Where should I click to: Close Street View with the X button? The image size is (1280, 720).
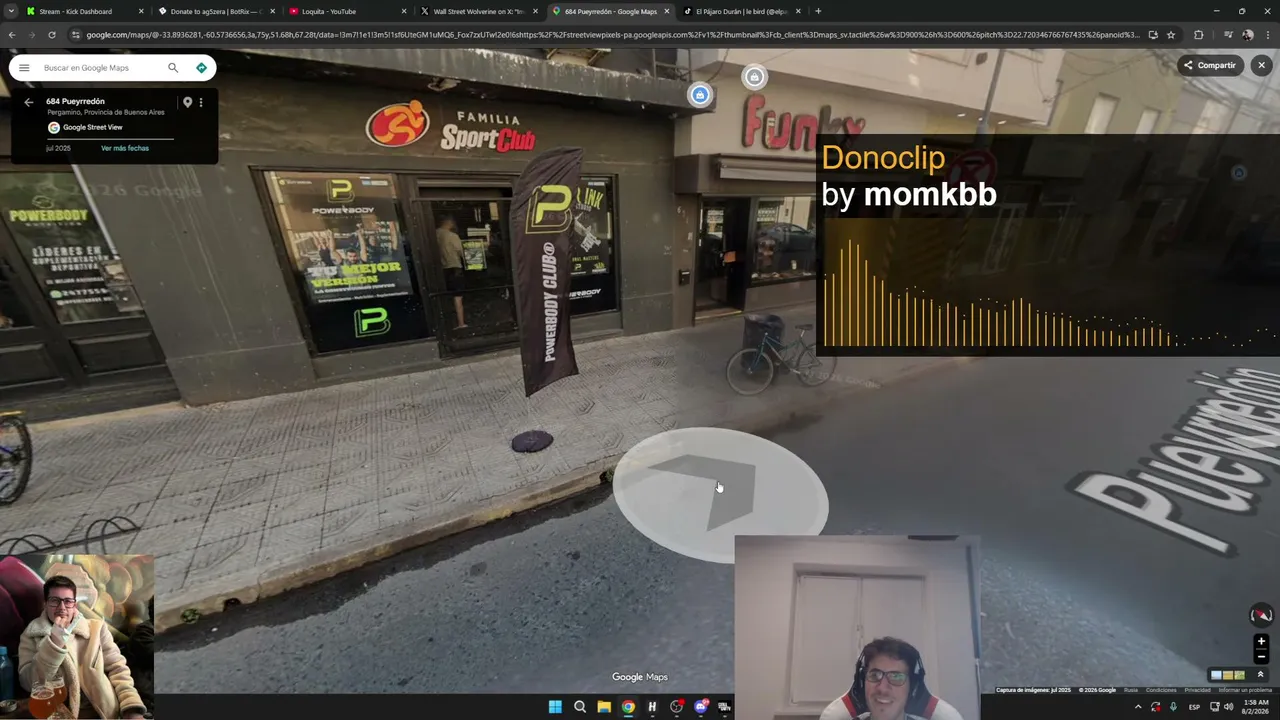click(x=1262, y=65)
